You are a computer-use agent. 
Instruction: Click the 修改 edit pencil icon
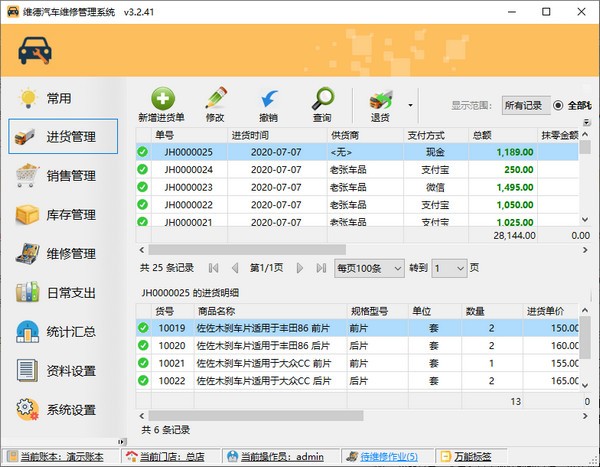215,100
